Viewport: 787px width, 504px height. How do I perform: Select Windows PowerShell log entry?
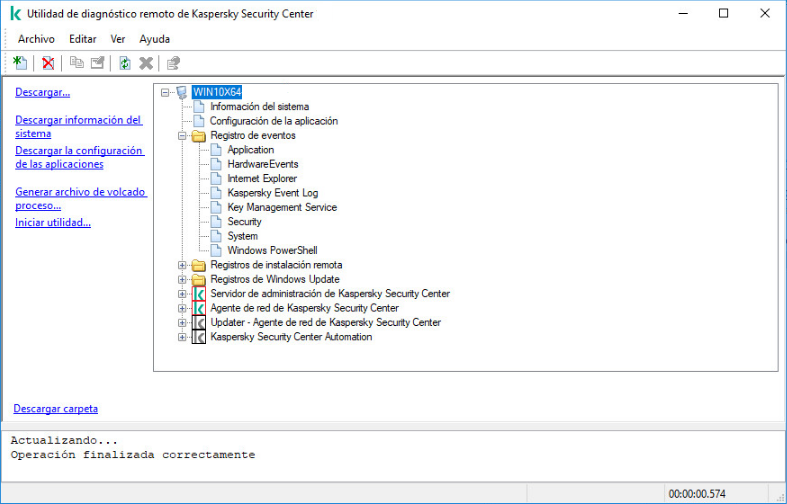pos(272,251)
